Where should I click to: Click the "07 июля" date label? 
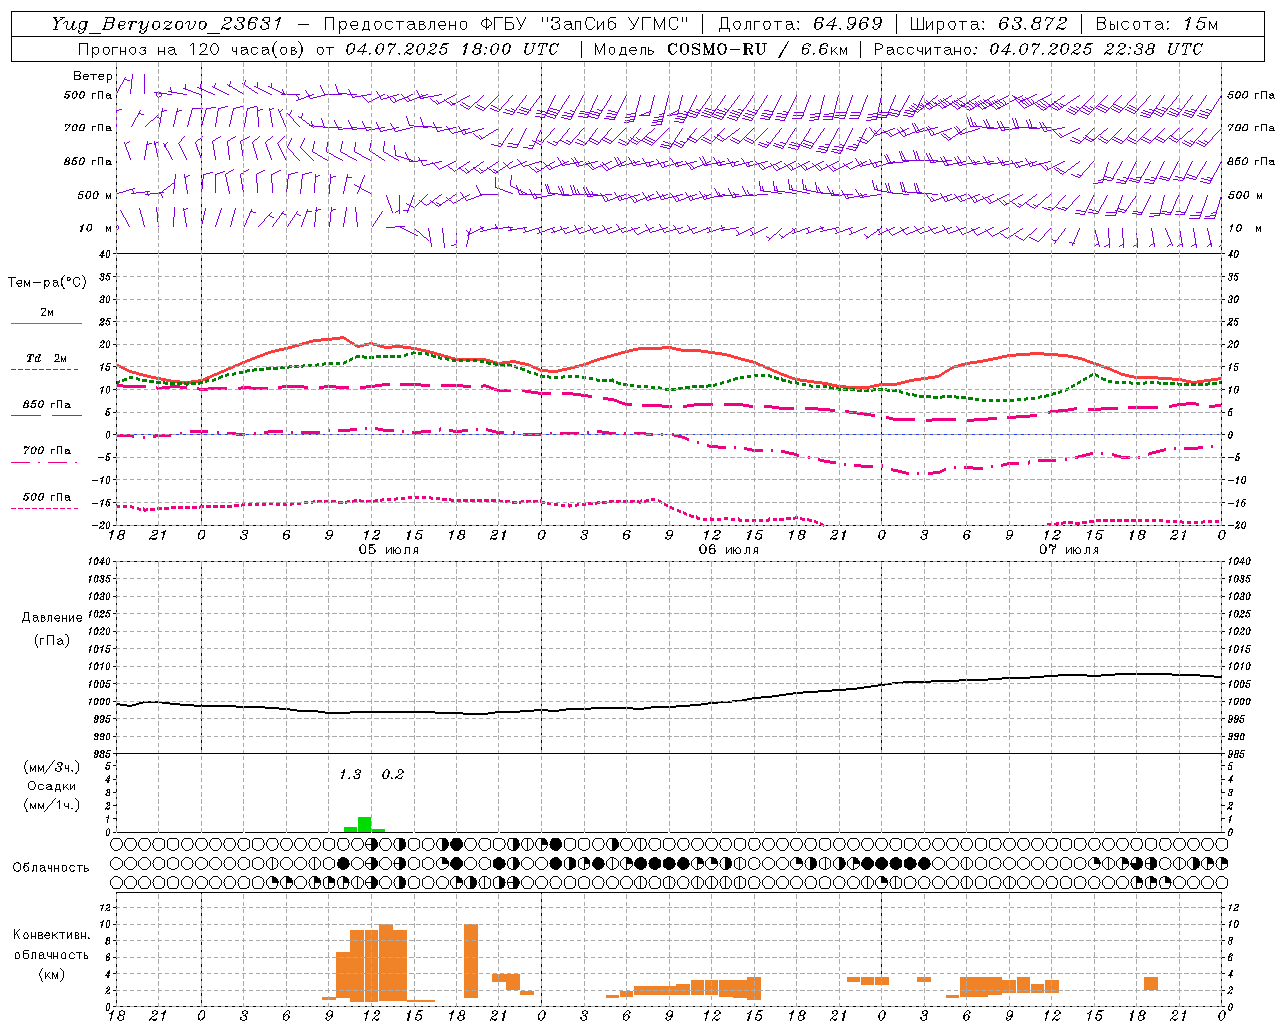click(x=1069, y=550)
